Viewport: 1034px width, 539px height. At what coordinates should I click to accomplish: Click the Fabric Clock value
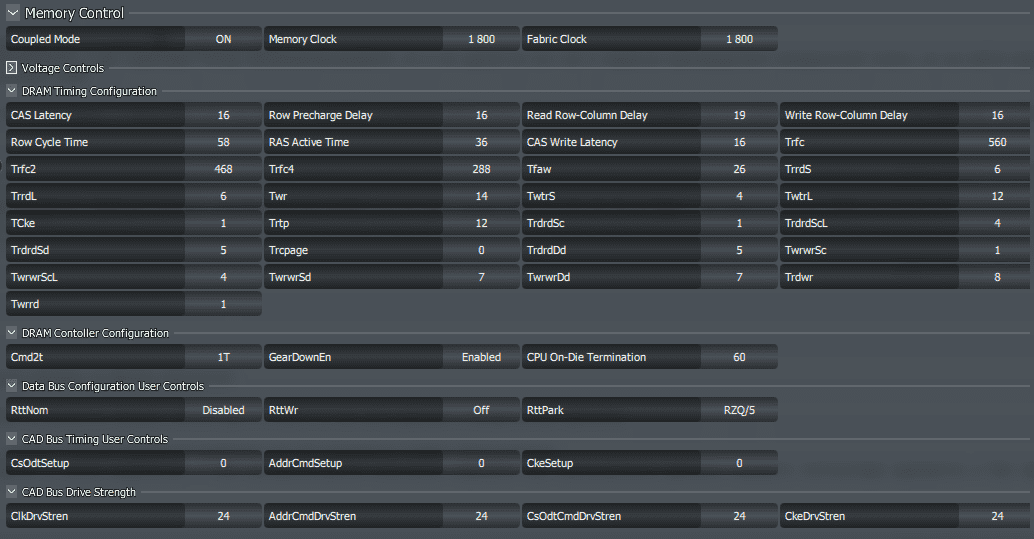point(739,39)
